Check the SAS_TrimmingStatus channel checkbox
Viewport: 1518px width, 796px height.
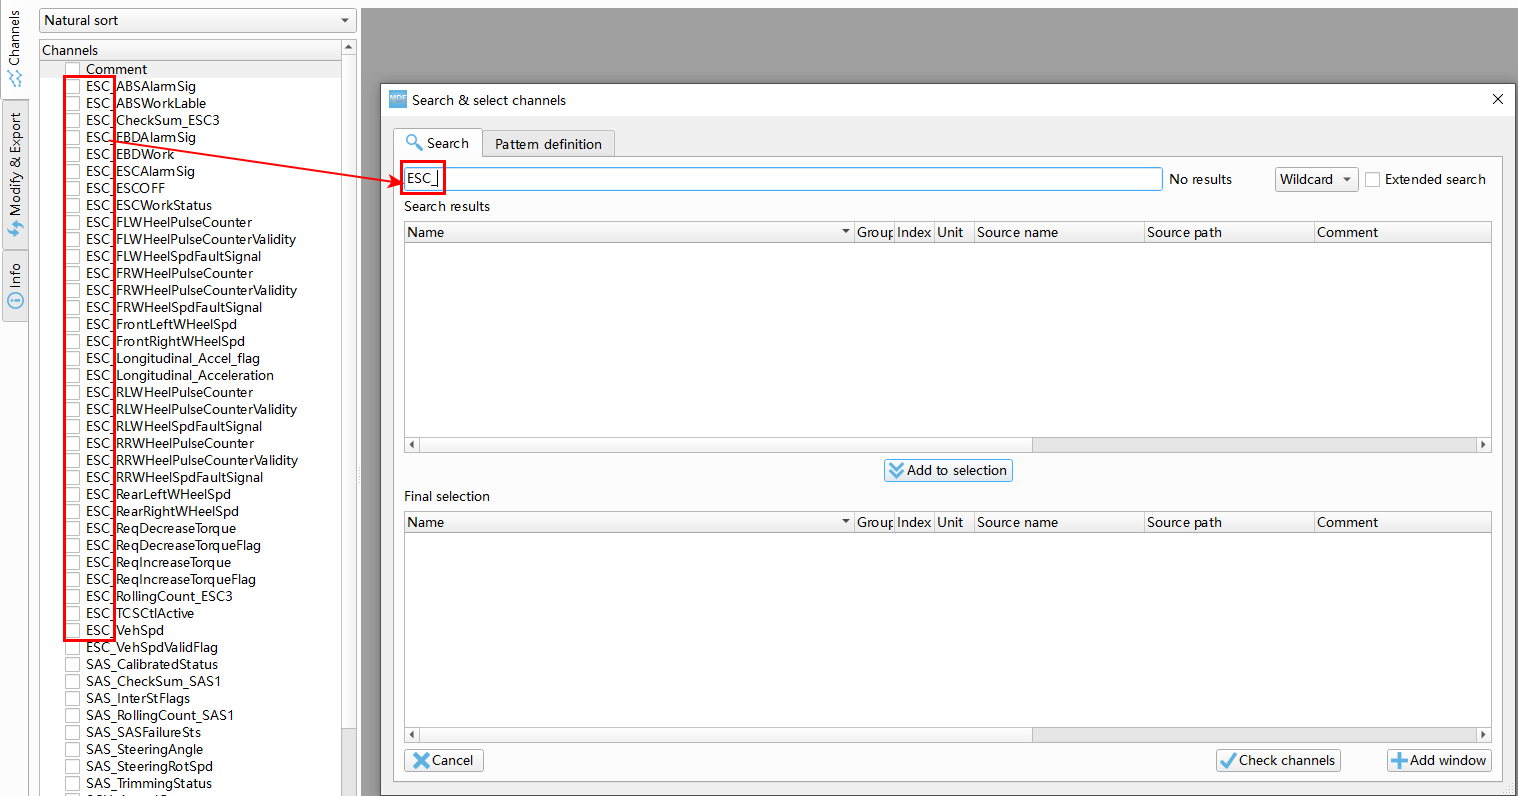73,783
